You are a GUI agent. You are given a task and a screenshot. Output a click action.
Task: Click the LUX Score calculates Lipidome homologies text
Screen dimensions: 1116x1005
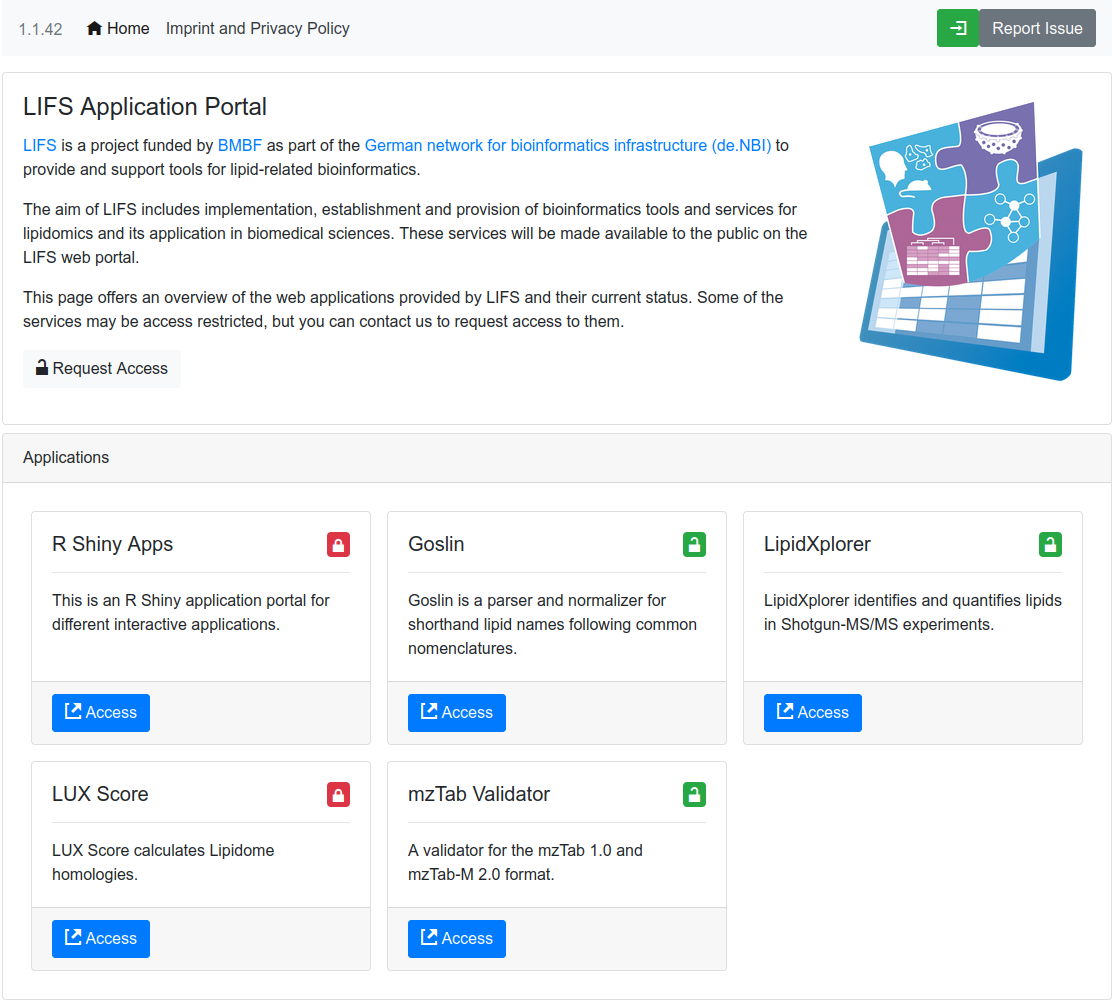163,863
